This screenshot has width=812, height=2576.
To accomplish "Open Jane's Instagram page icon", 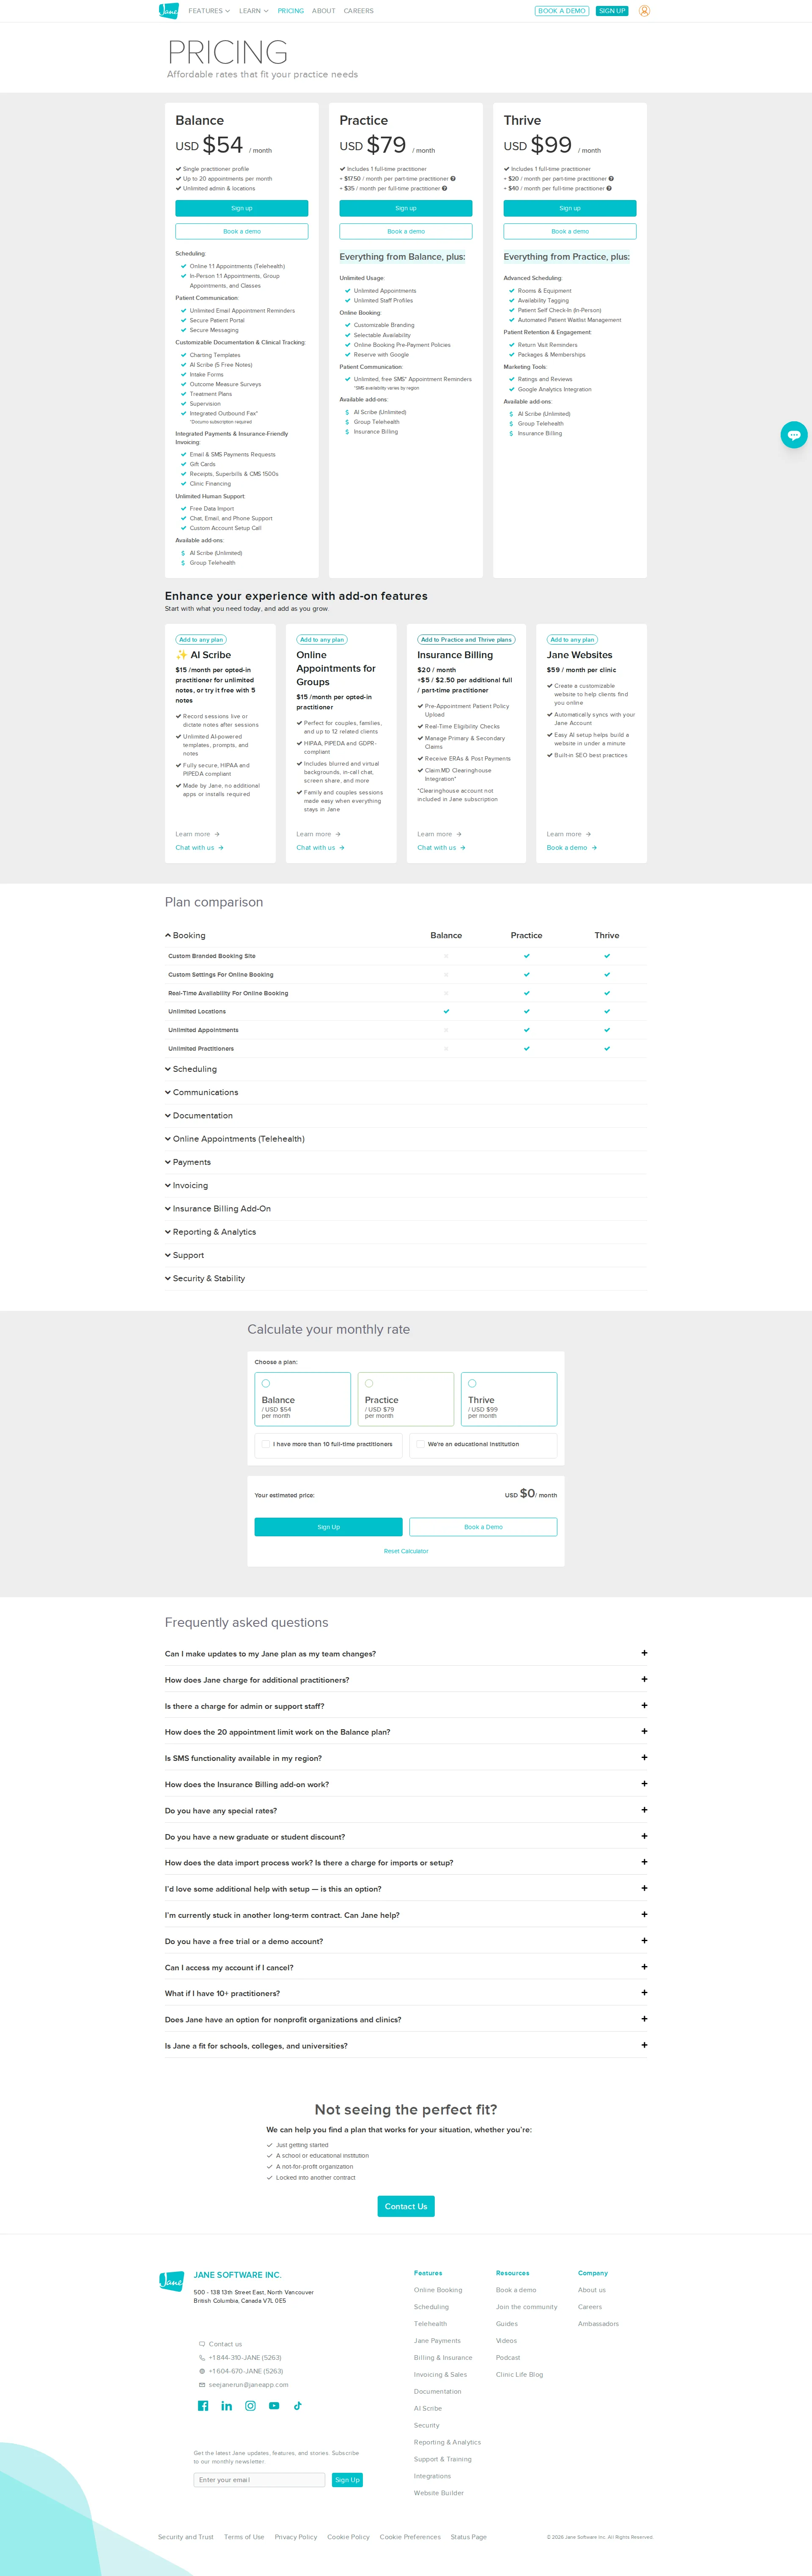I will [x=250, y=2406].
